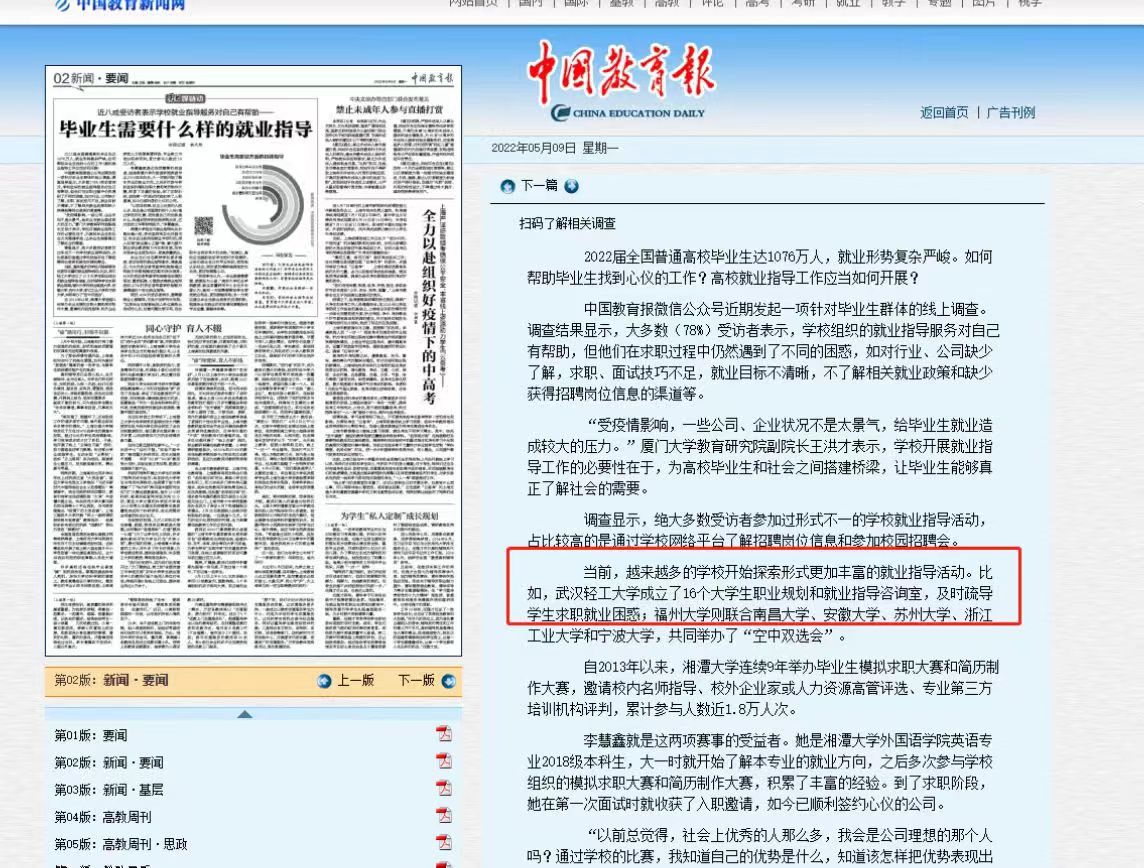Viewport: 1144px width, 868px height.
Task: Collapse the page list using triangle arrow
Action: tap(244, 714)
